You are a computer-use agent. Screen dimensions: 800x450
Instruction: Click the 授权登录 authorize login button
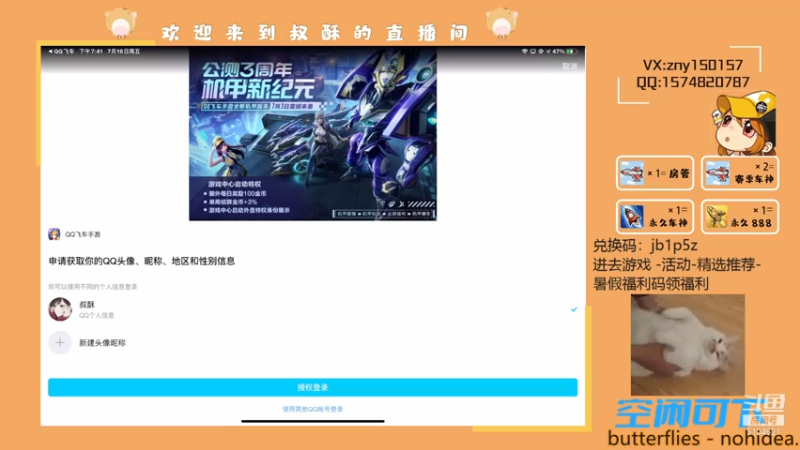click(313, 387)
